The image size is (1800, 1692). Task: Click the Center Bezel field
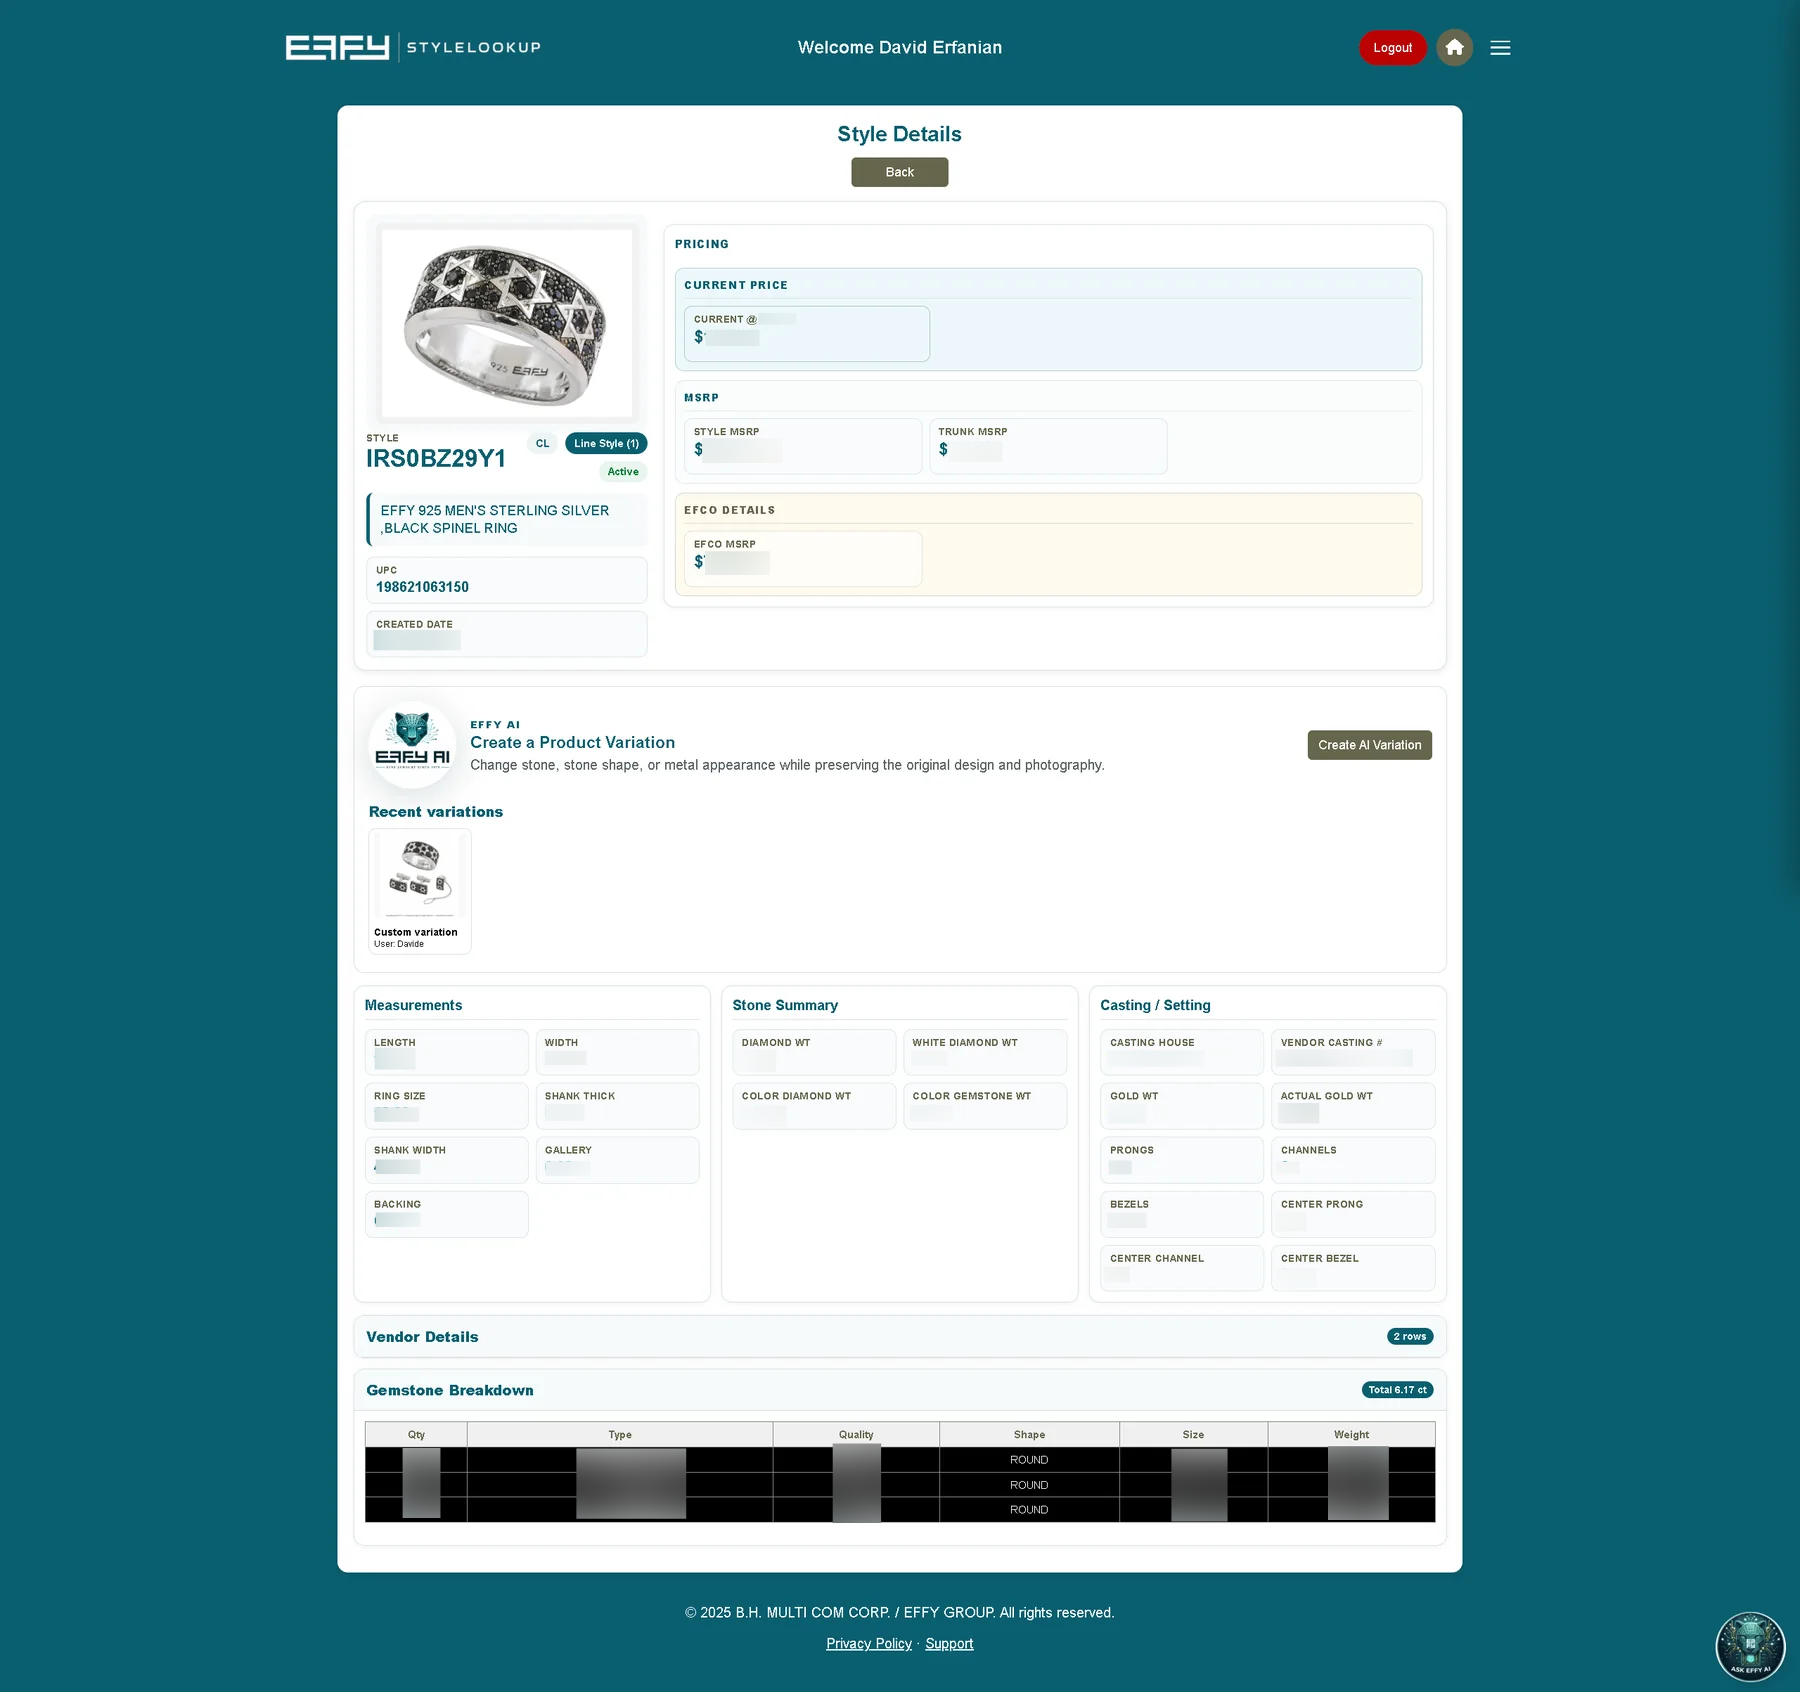pyautogui.click(x=1353, y=1268)
